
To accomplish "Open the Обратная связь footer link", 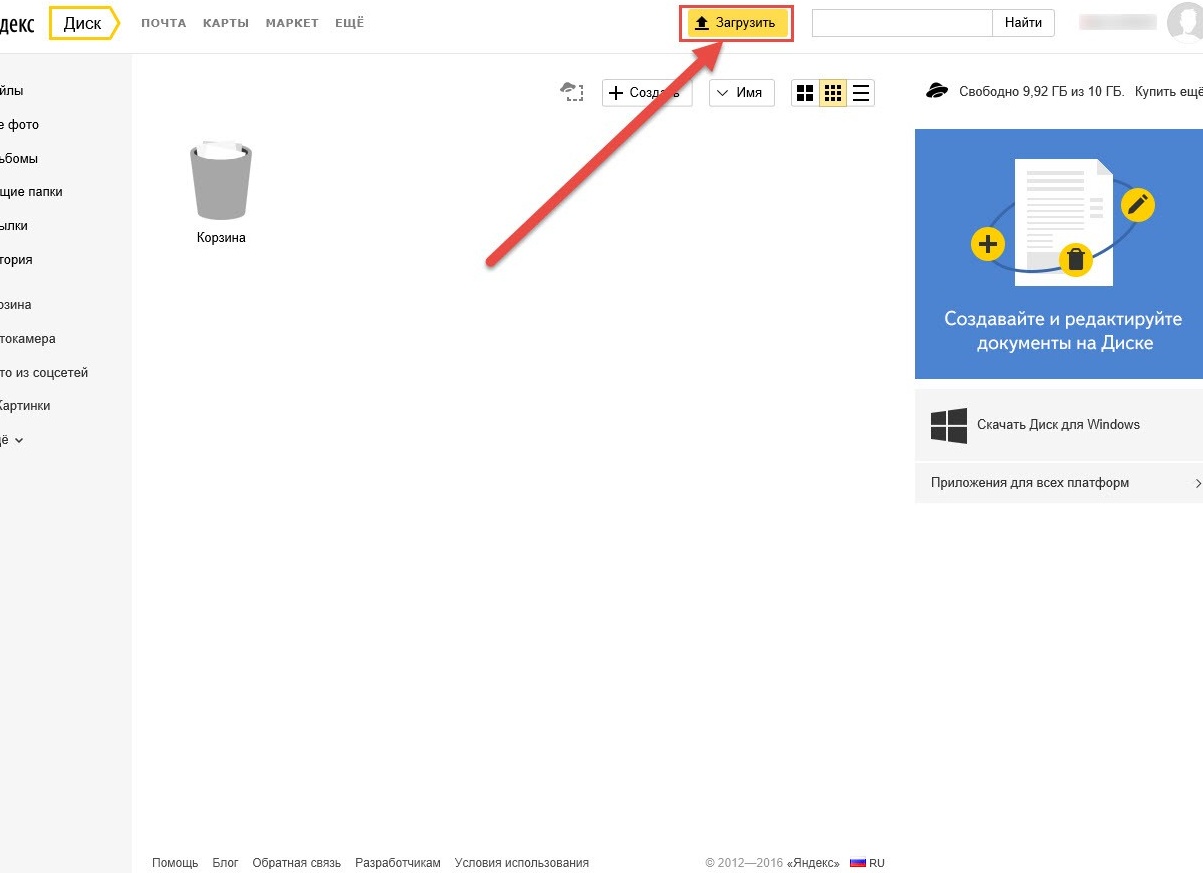I will 297,863.
